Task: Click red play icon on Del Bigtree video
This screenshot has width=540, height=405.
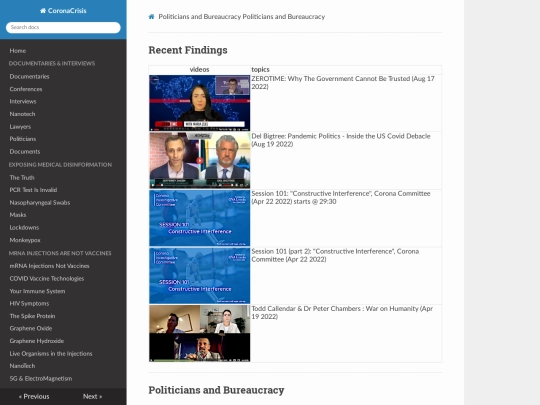Action: tap(200, 160)
